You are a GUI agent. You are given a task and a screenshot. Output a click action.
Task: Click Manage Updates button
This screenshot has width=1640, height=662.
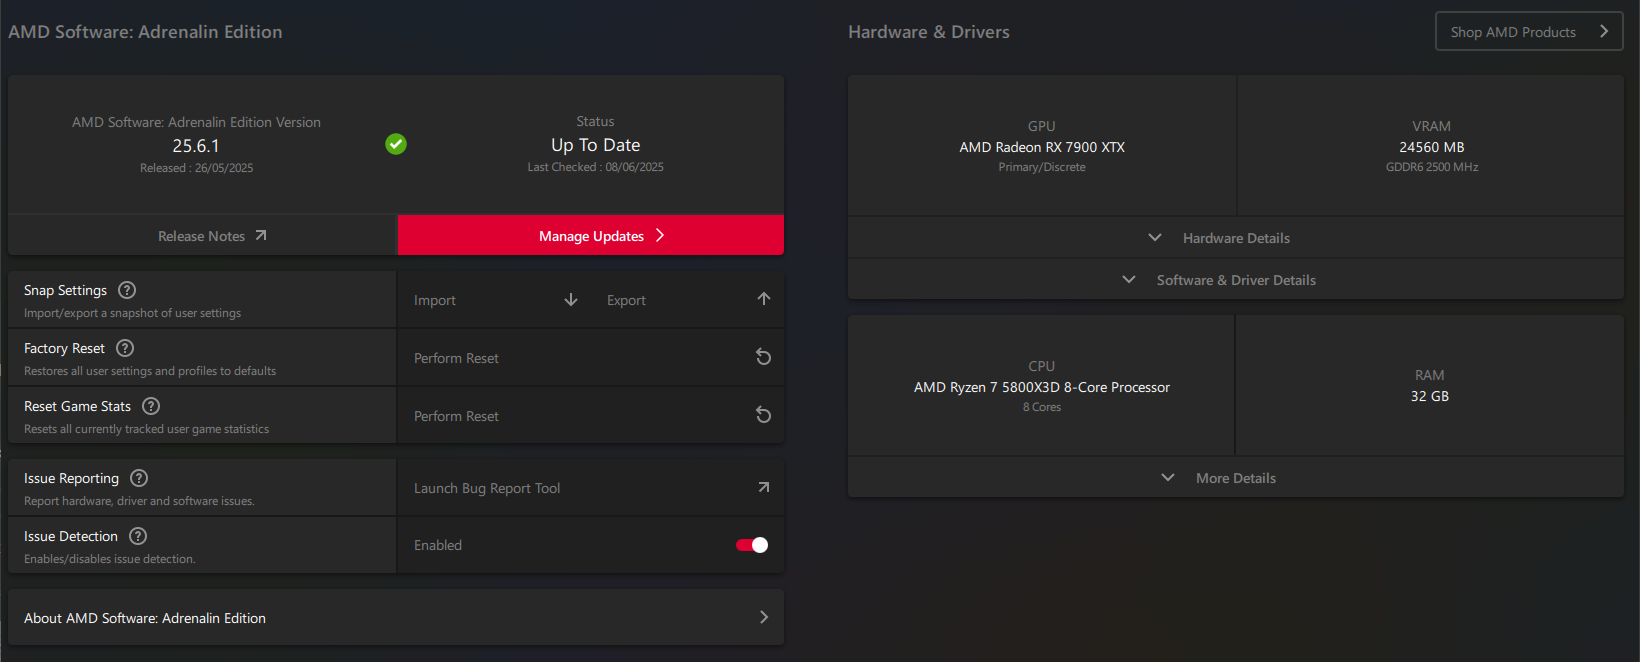[591, 236]
